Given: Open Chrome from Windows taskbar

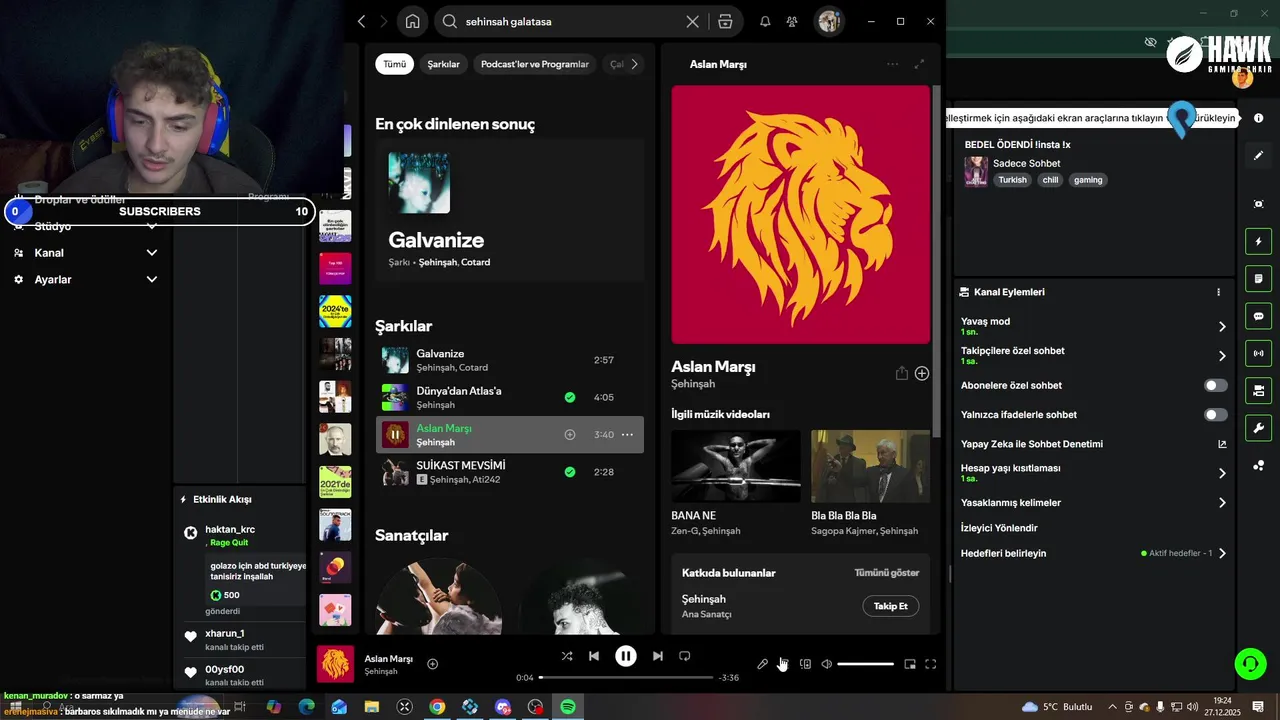Looking at the screenshot, I should pyautogui.click(x=437, y=707).
